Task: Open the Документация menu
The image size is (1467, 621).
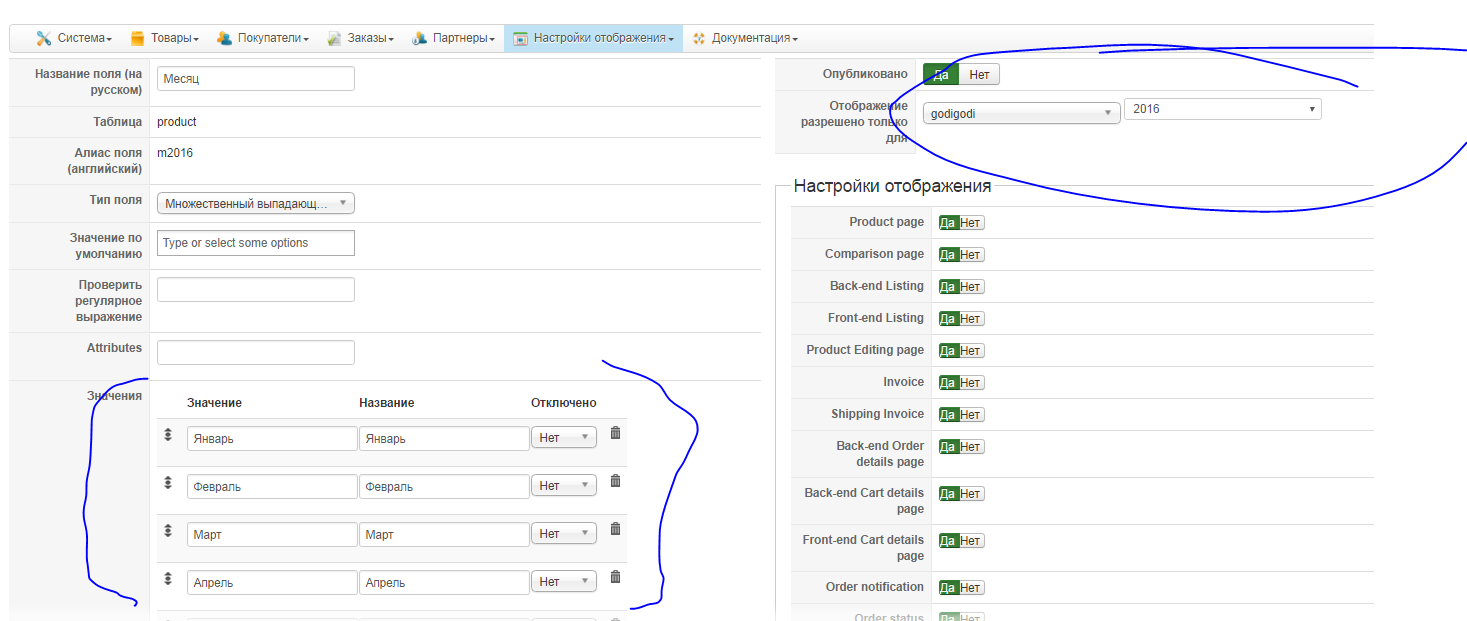Action: (744, 38)
